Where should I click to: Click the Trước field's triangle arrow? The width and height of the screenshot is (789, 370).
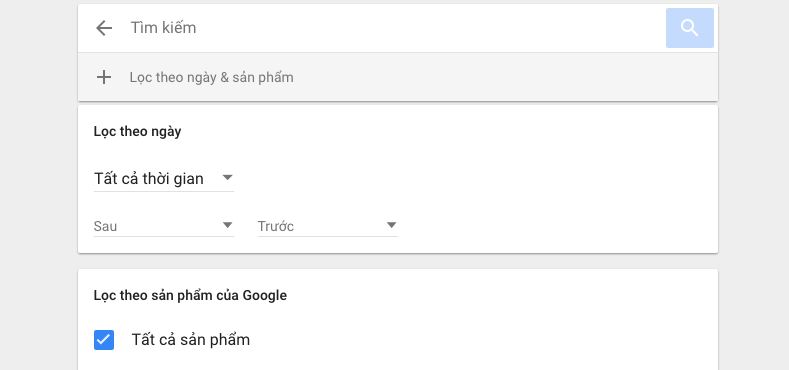(391, 225)
